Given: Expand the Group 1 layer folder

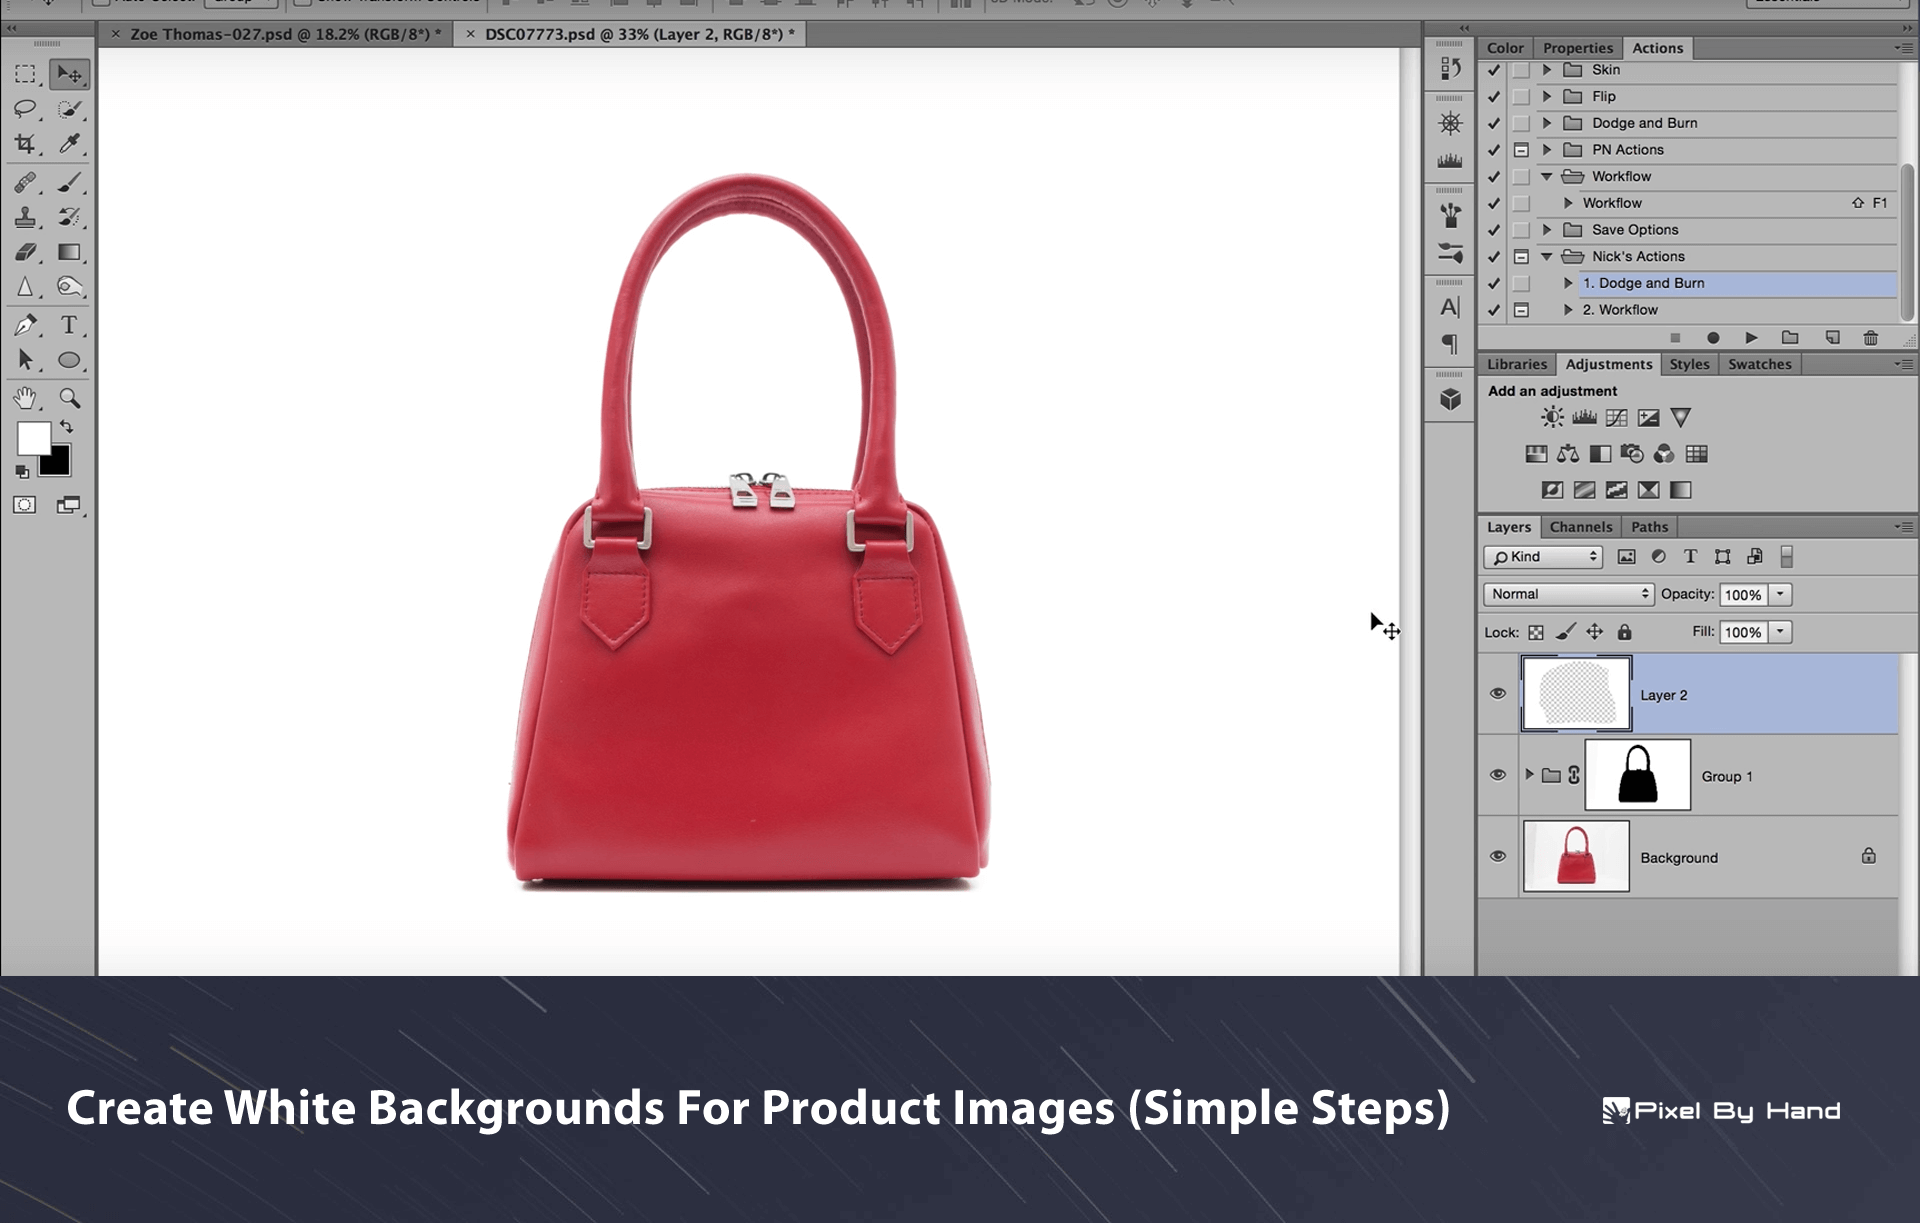Looking at the screenshot, I should 1529,775.
